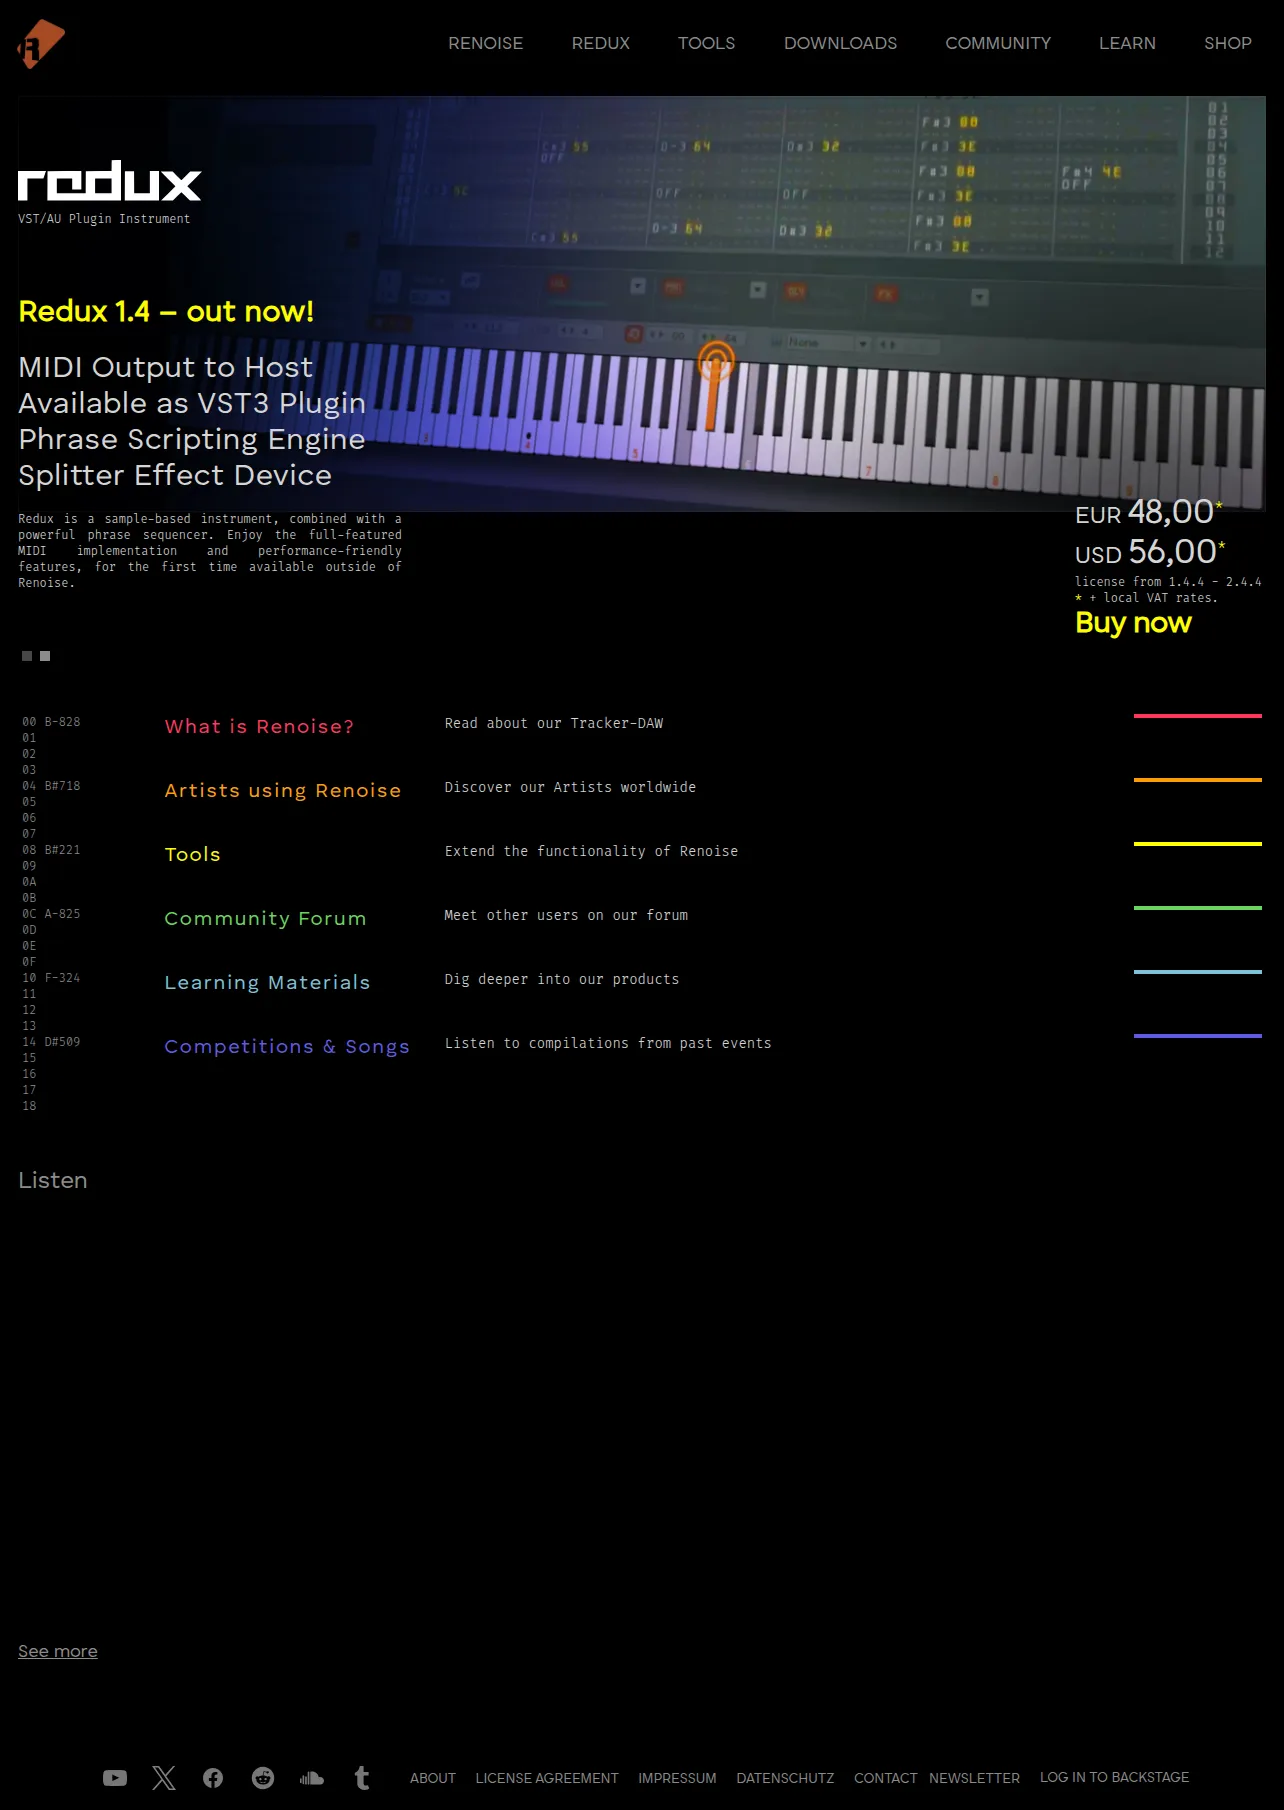Open the DATENSCHUTZ footer link

click(x=785, y=1778)
